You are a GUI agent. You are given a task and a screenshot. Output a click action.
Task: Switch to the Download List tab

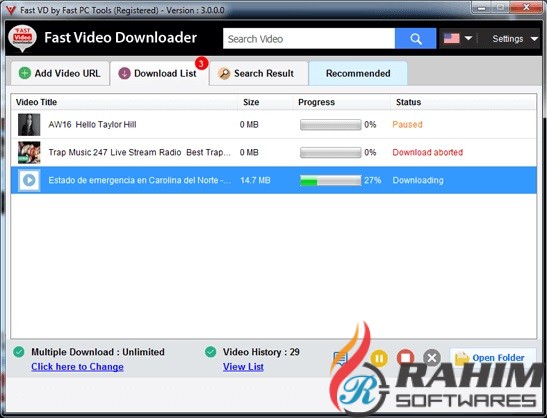[x=159, y=73]
